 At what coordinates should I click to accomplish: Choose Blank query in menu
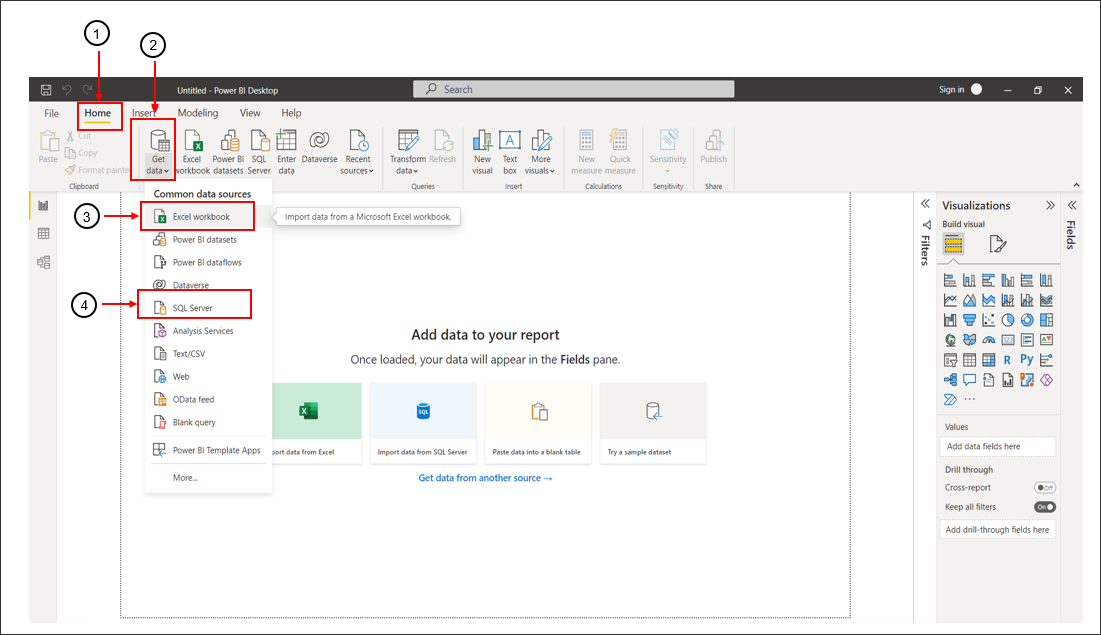click(209, 422)
